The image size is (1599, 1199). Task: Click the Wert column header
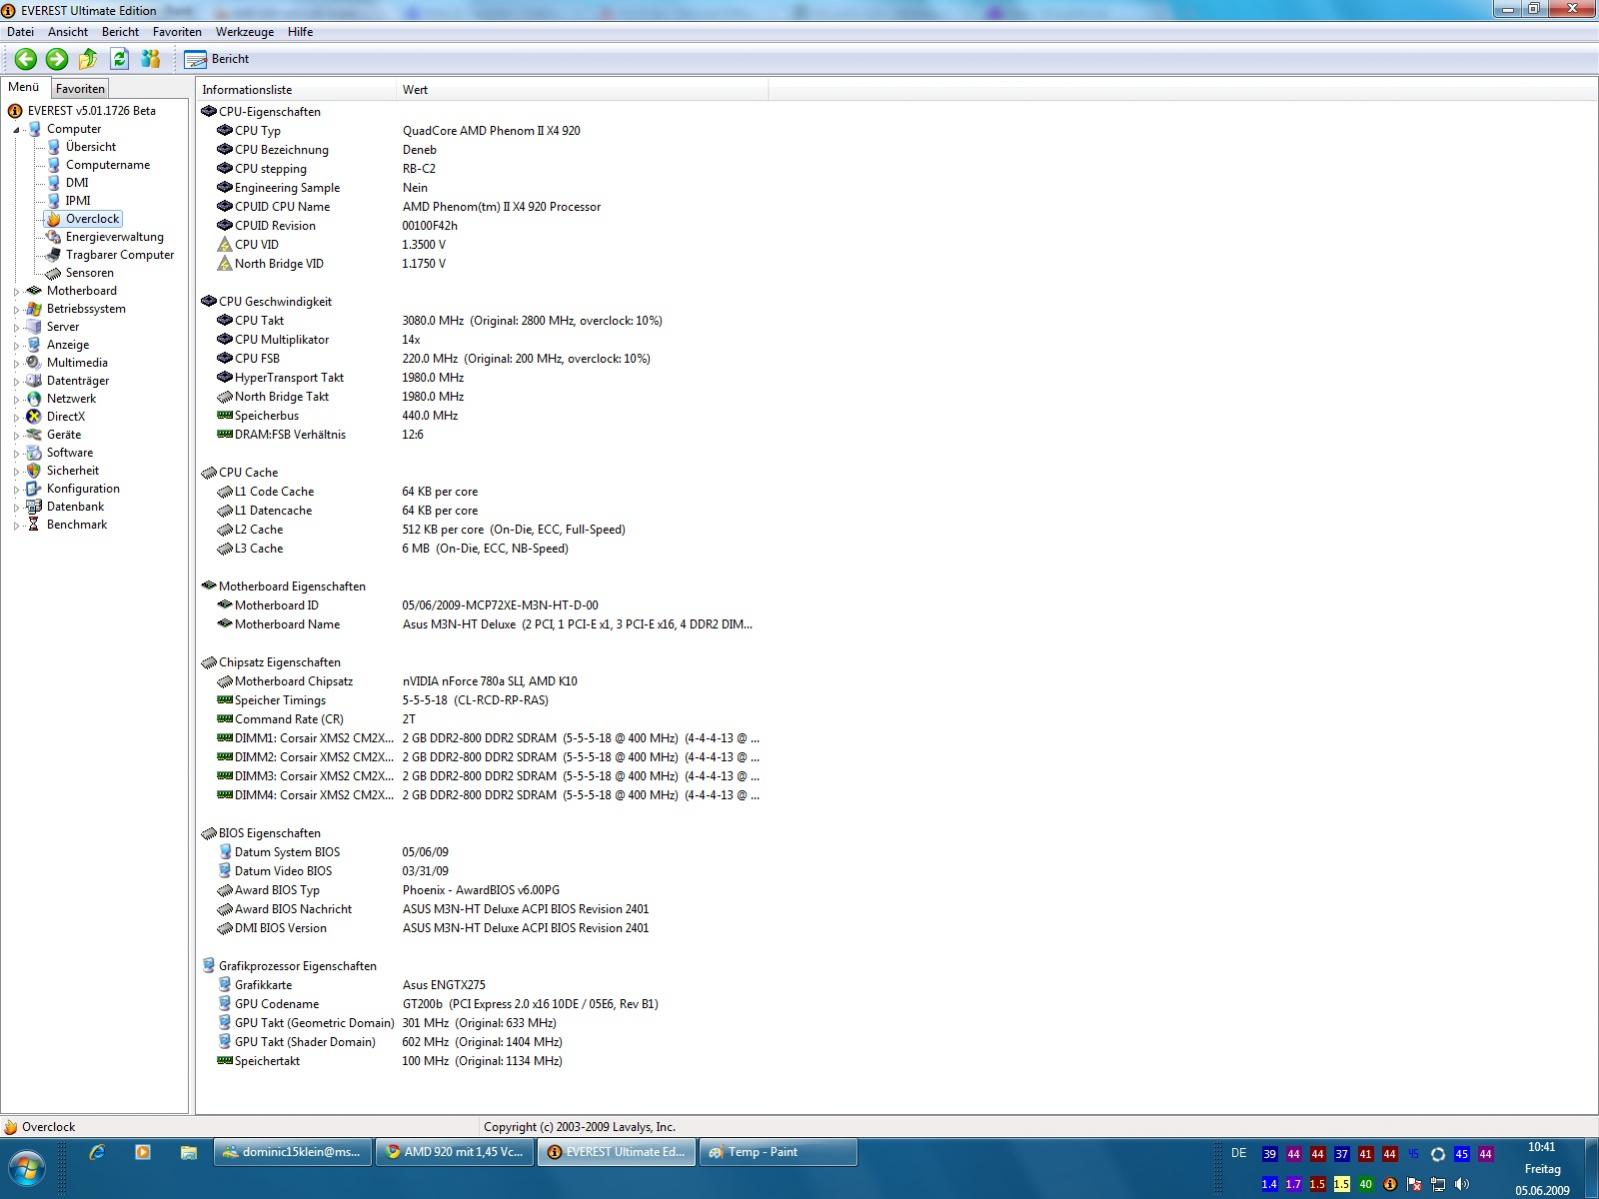click(582, 90)
